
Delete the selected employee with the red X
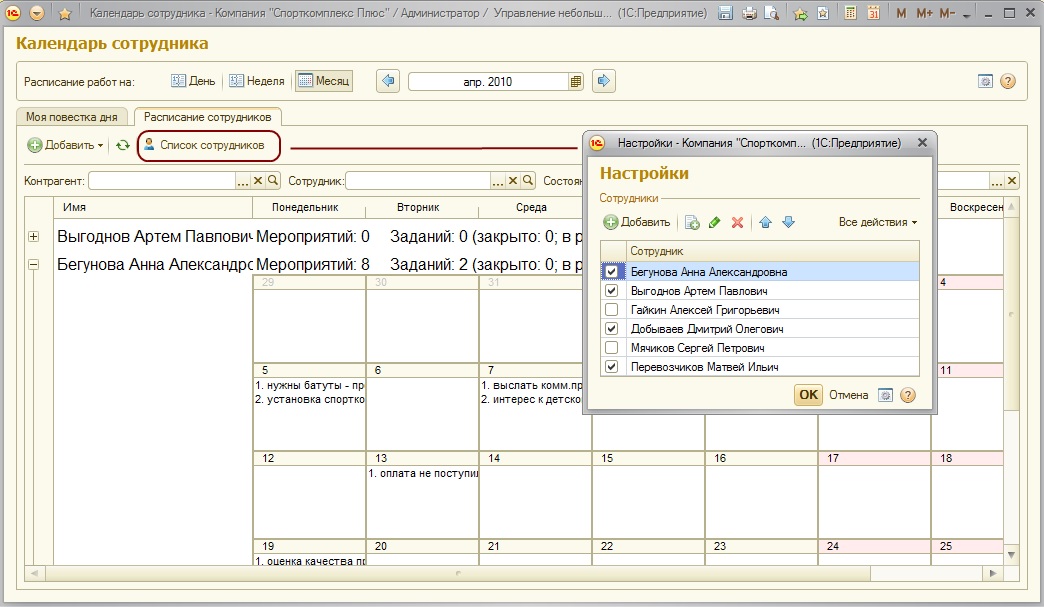737,222
